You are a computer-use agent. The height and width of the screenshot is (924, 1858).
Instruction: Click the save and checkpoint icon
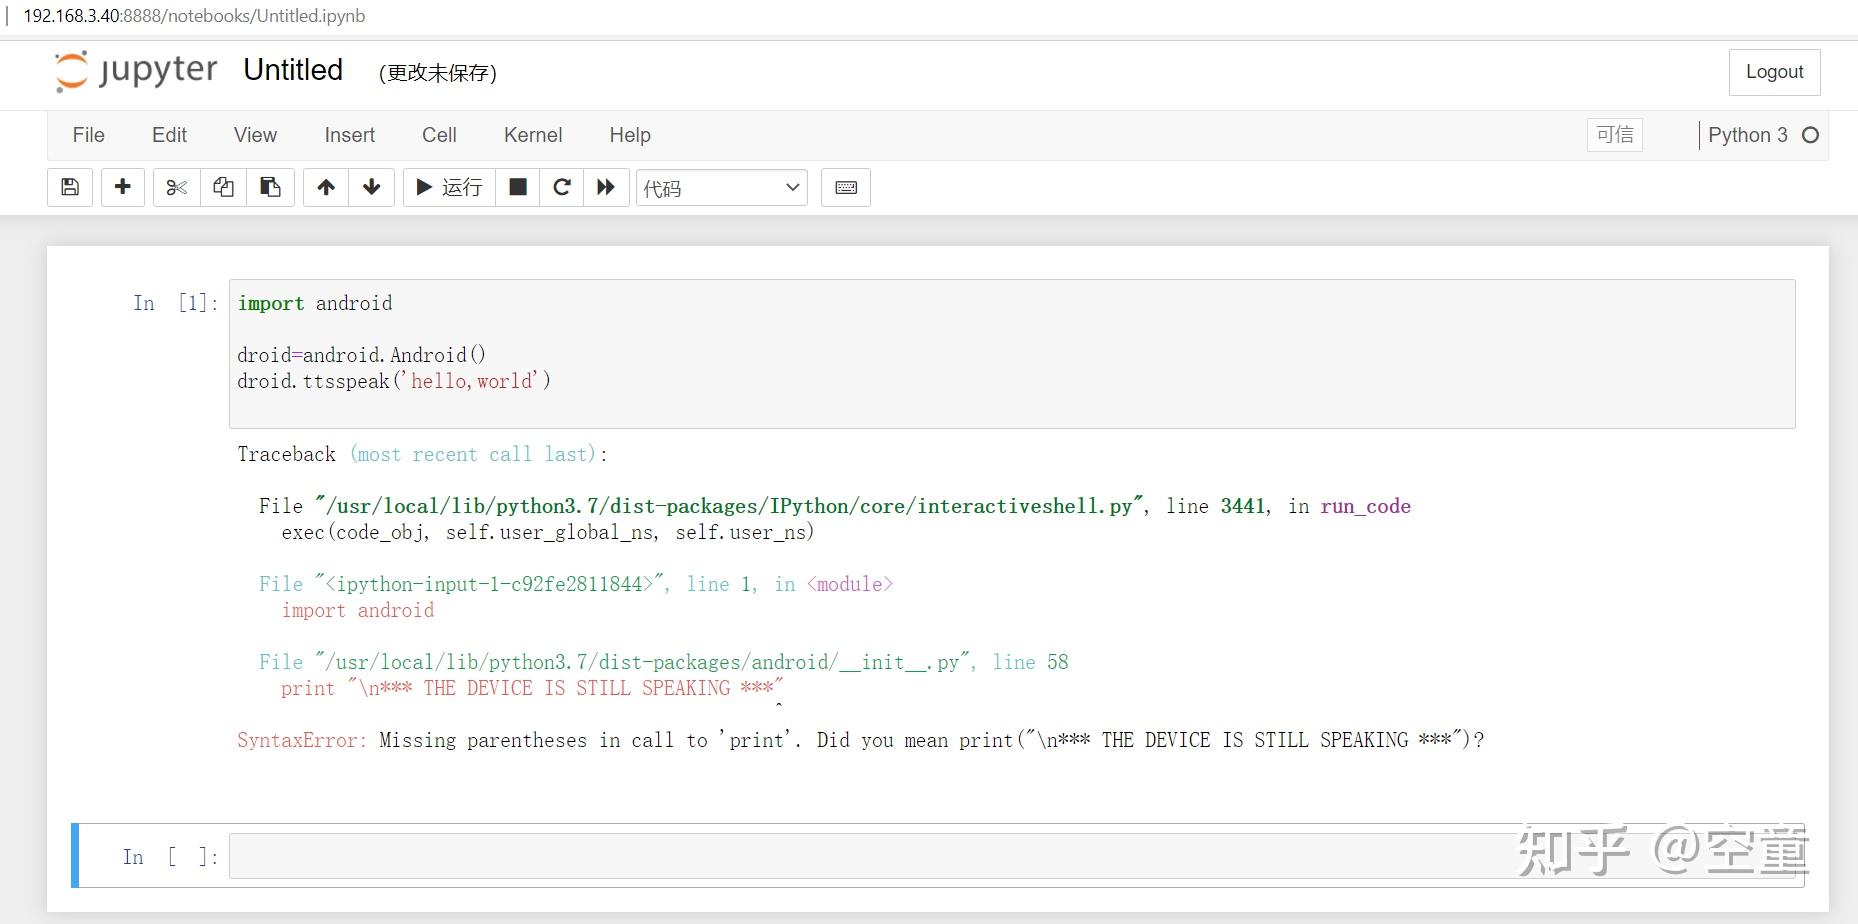pyautogui.click(x=70, y=187)
